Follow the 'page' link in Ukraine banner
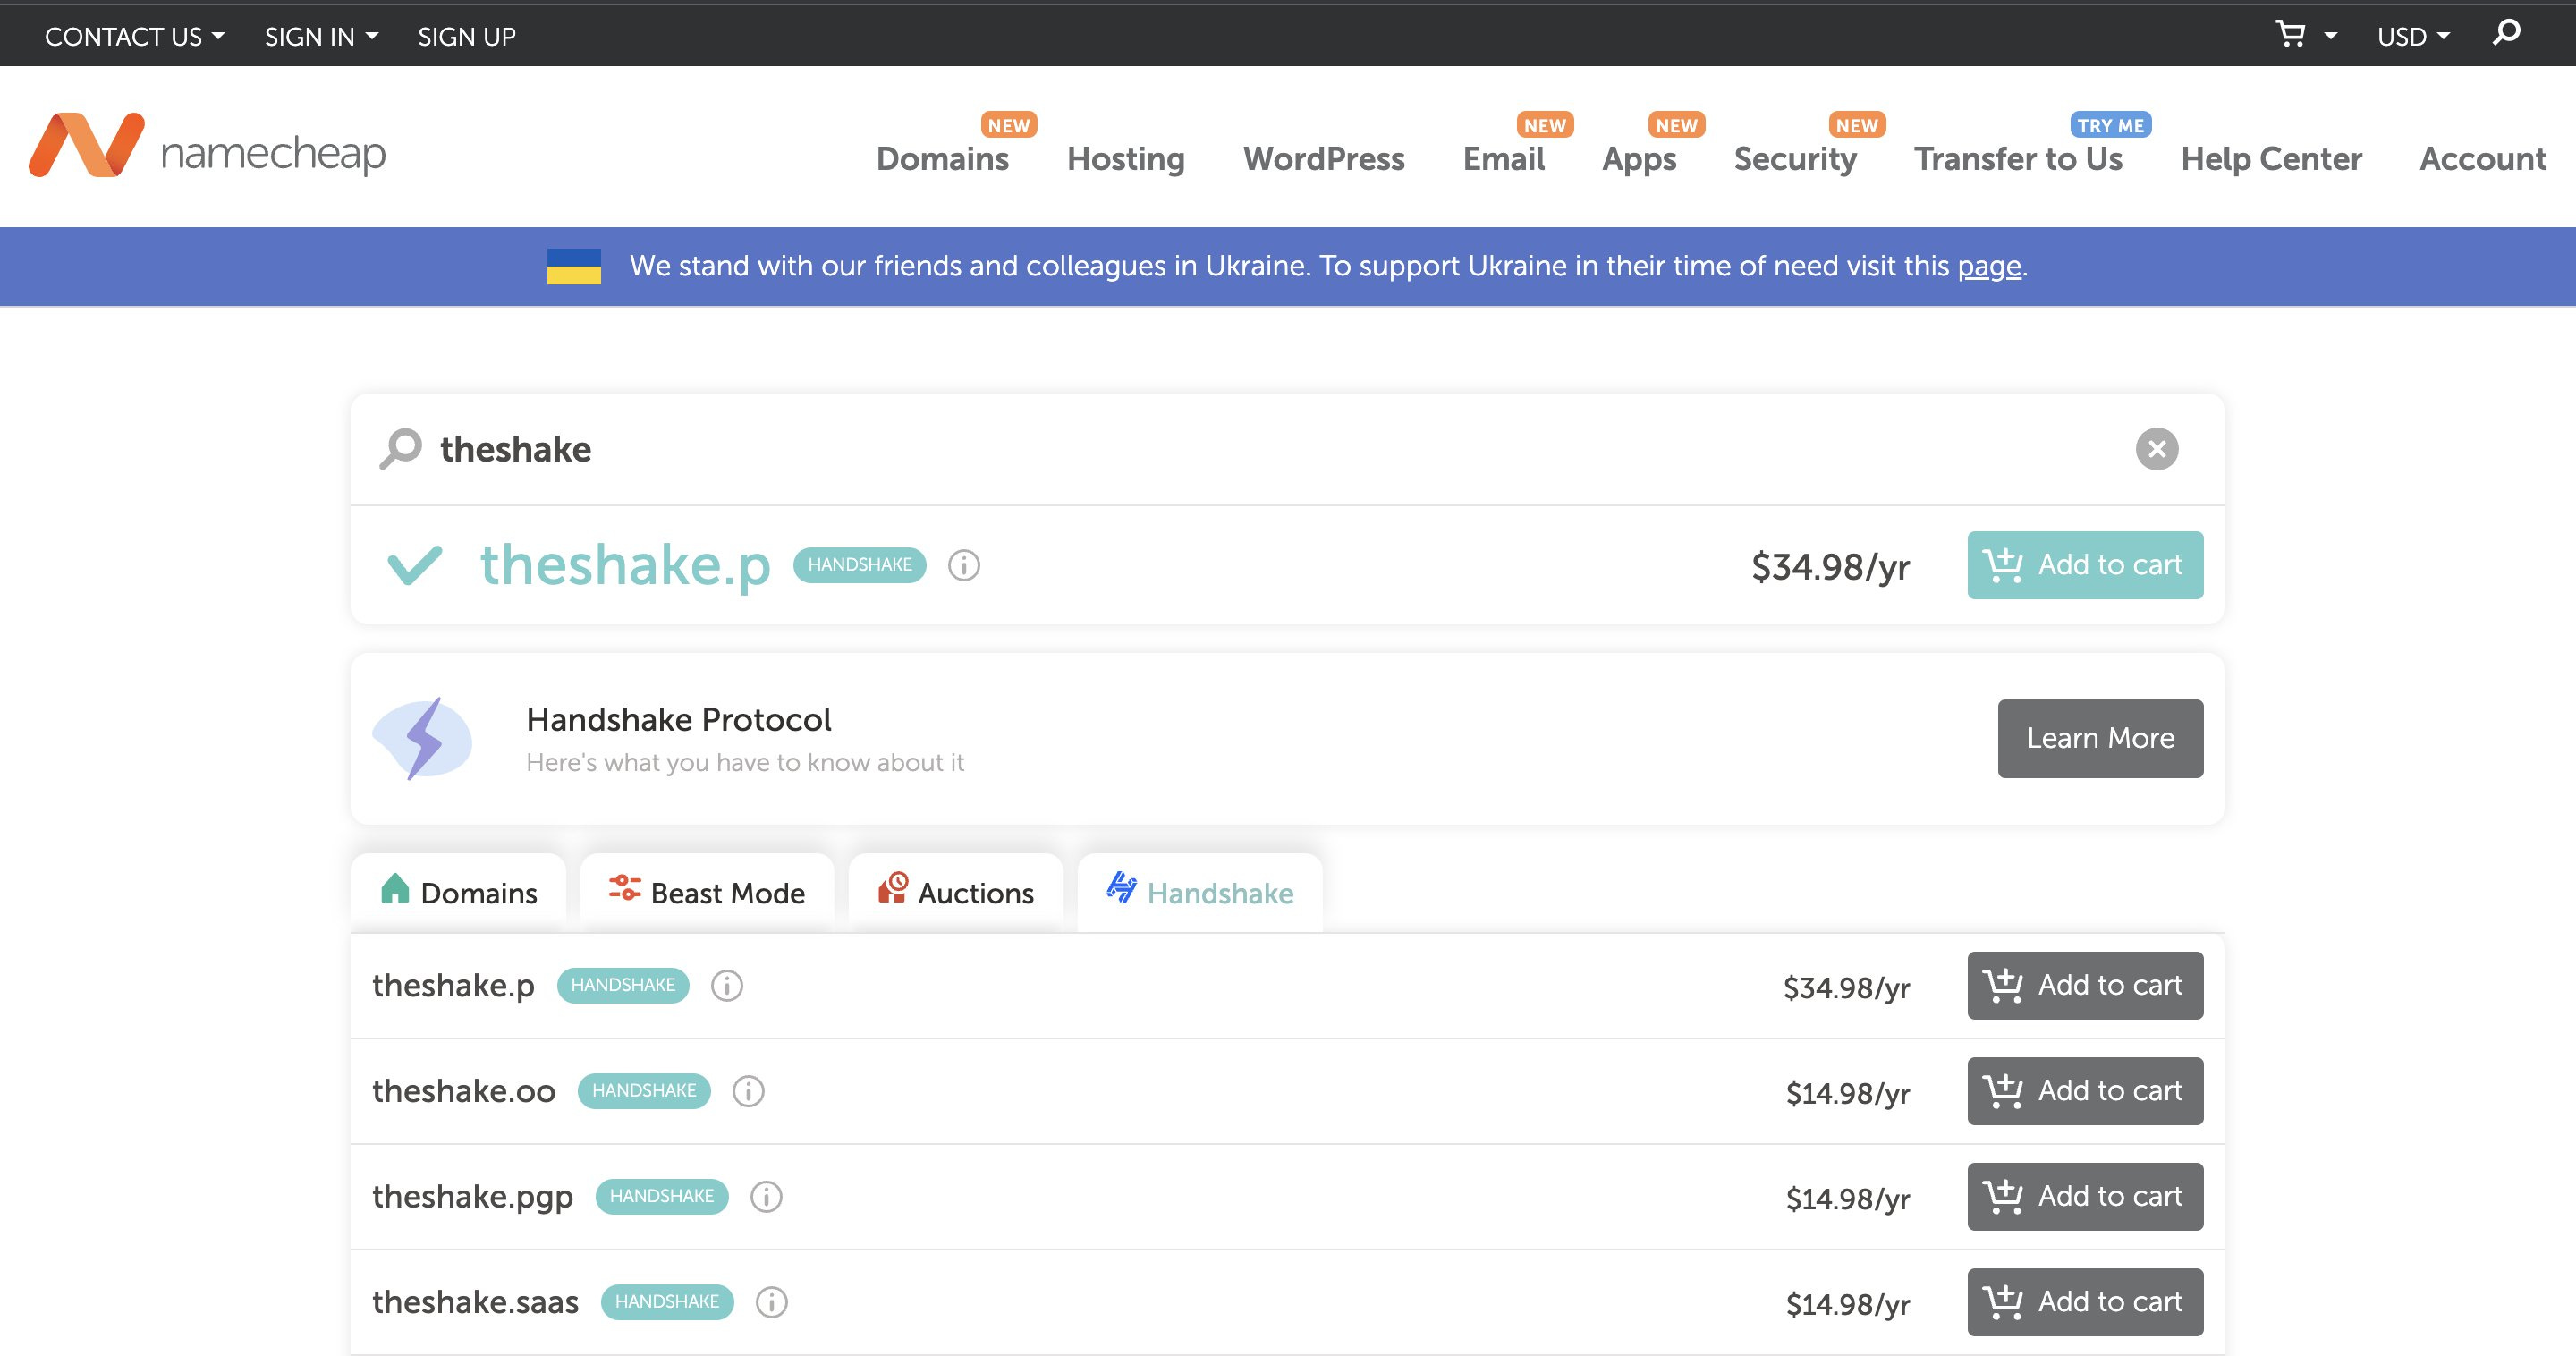2576x1356 pixels. point(1989,266)
